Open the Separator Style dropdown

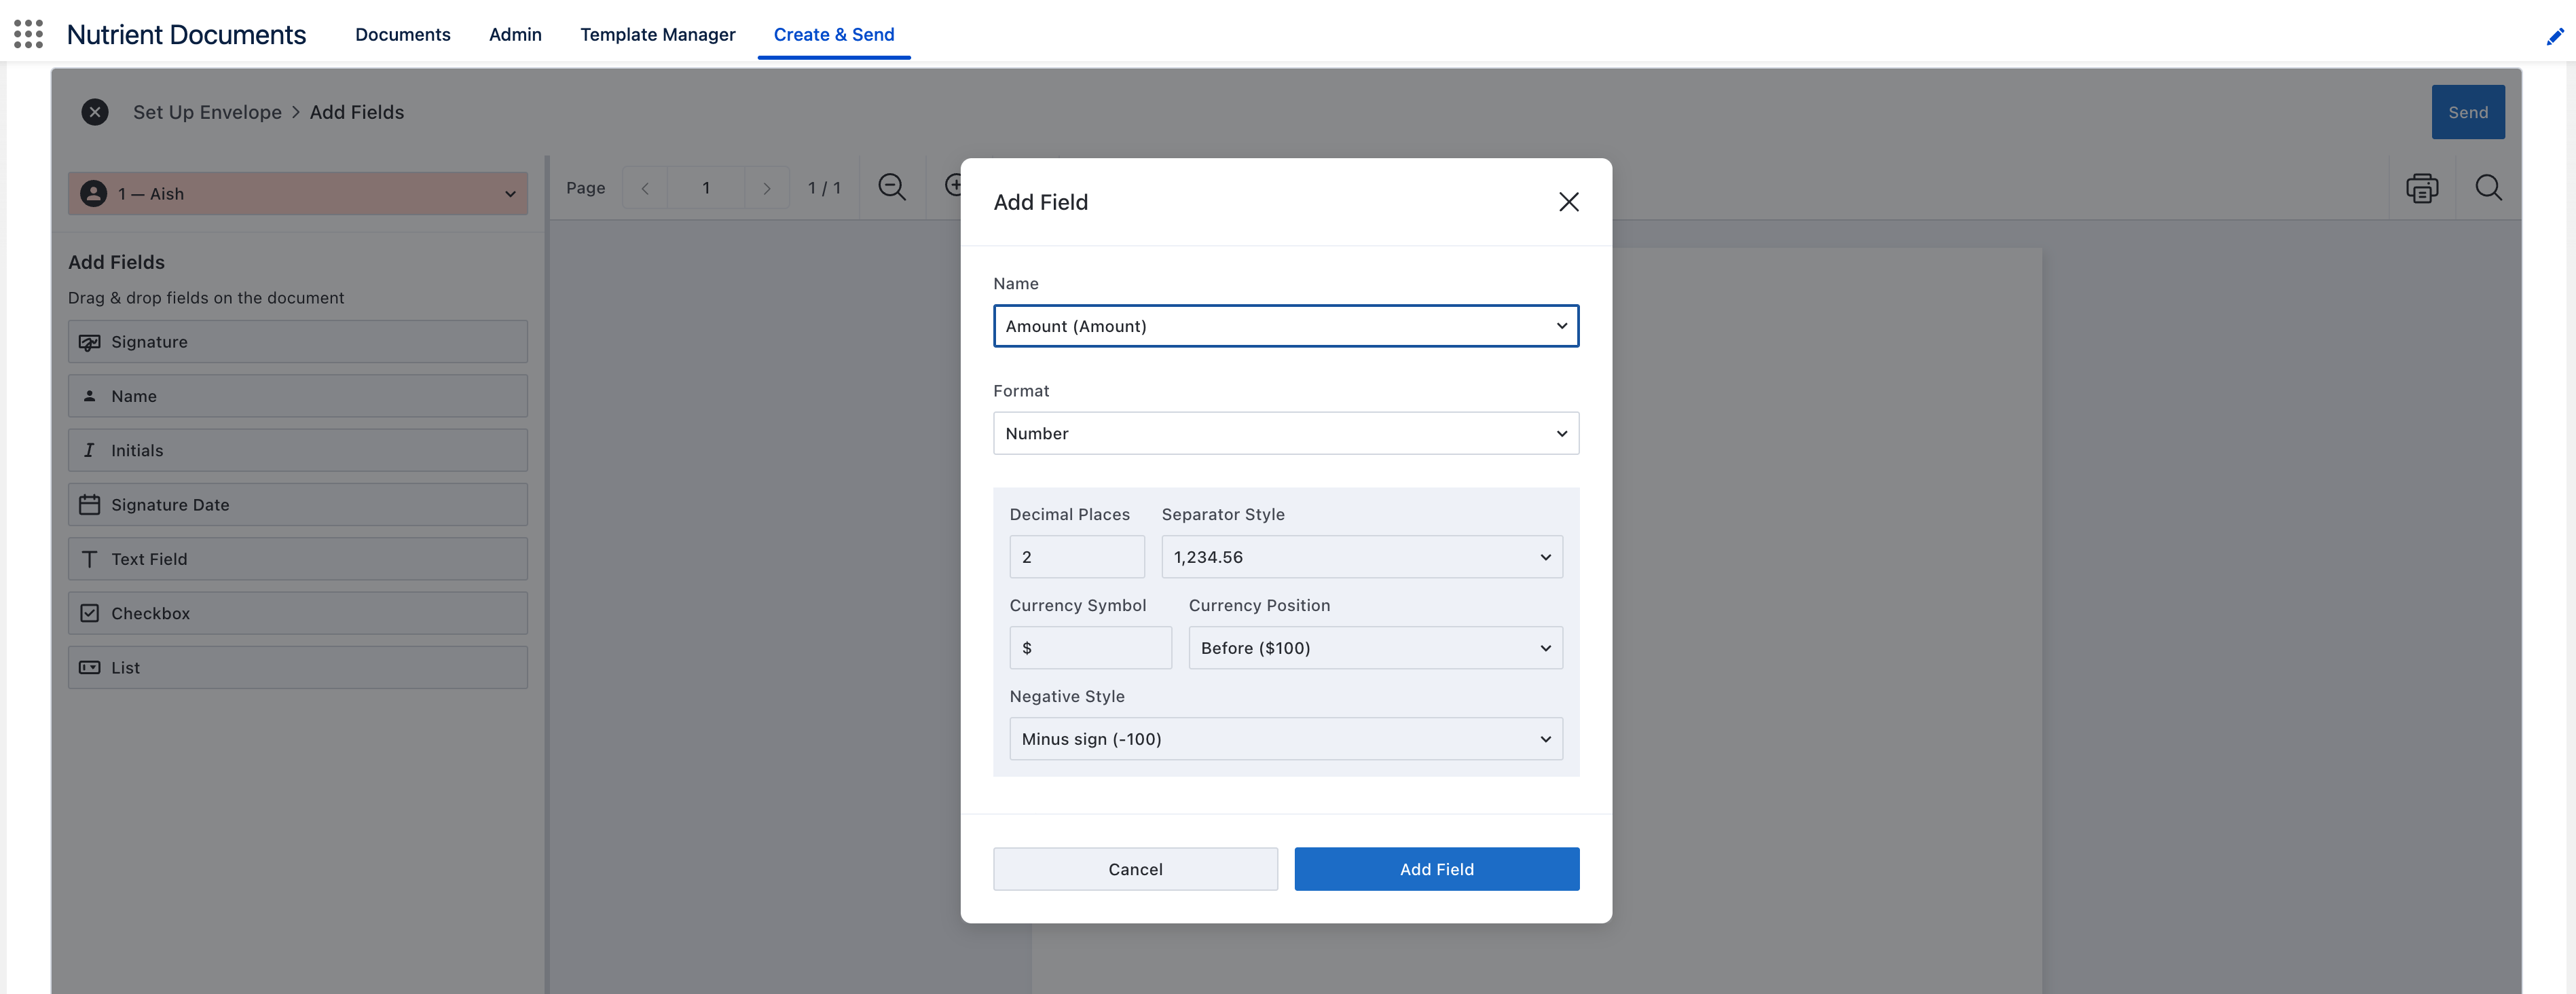1362,556
